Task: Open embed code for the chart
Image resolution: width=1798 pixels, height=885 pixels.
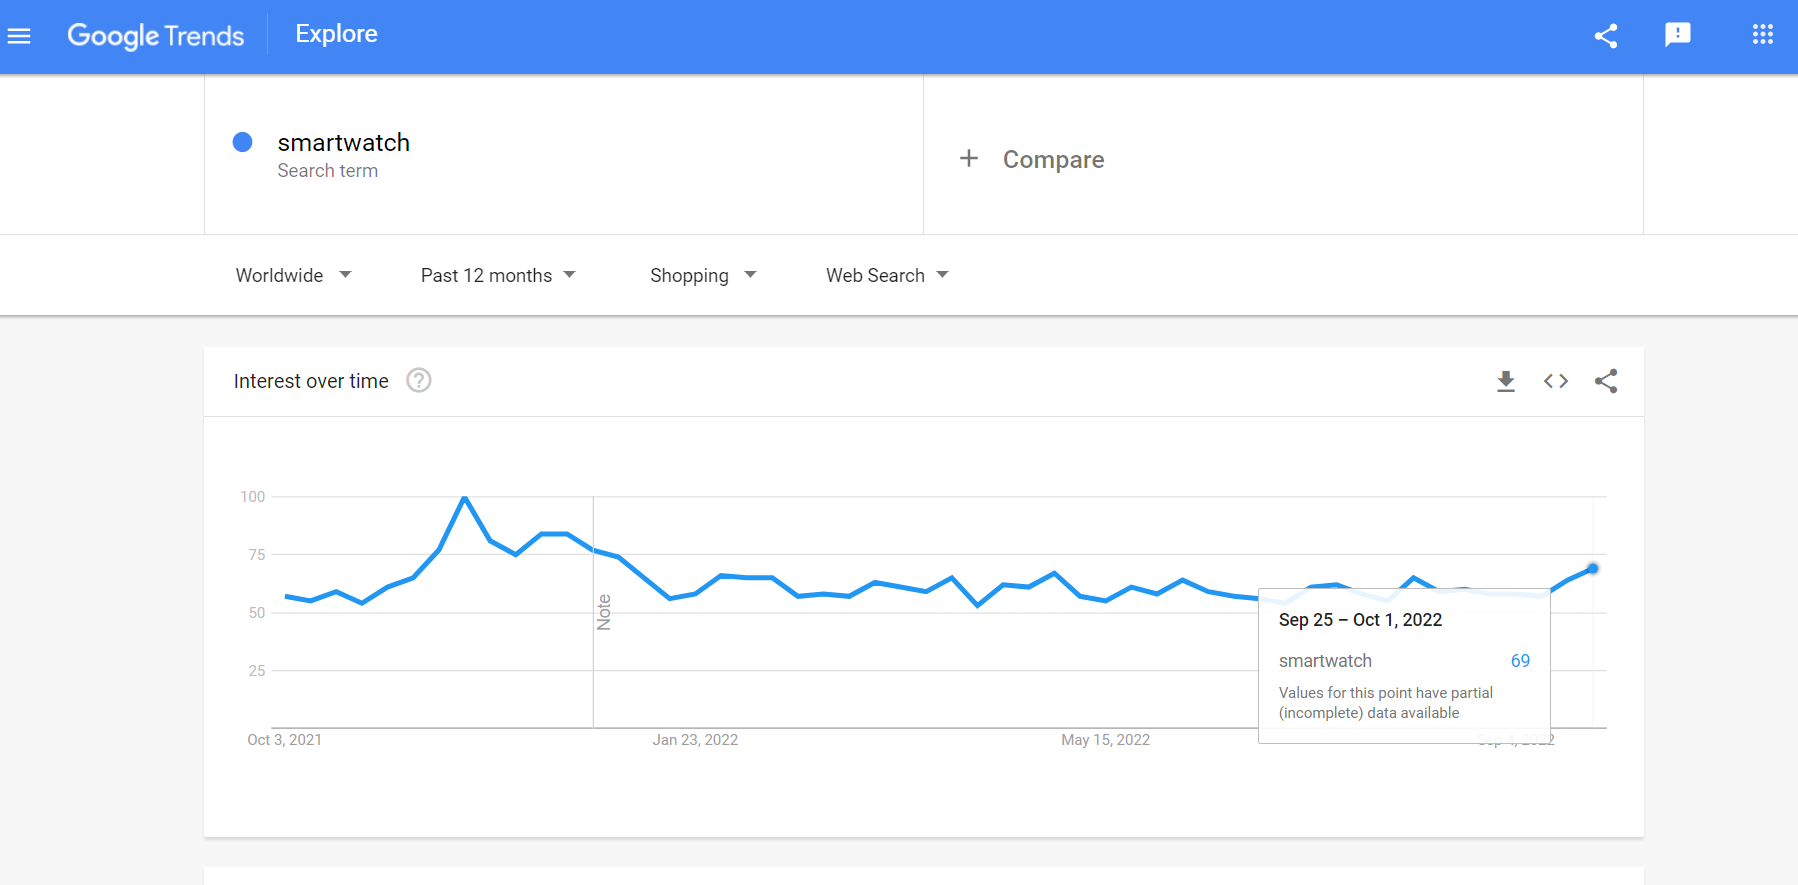Action: tap(1556, 381)
